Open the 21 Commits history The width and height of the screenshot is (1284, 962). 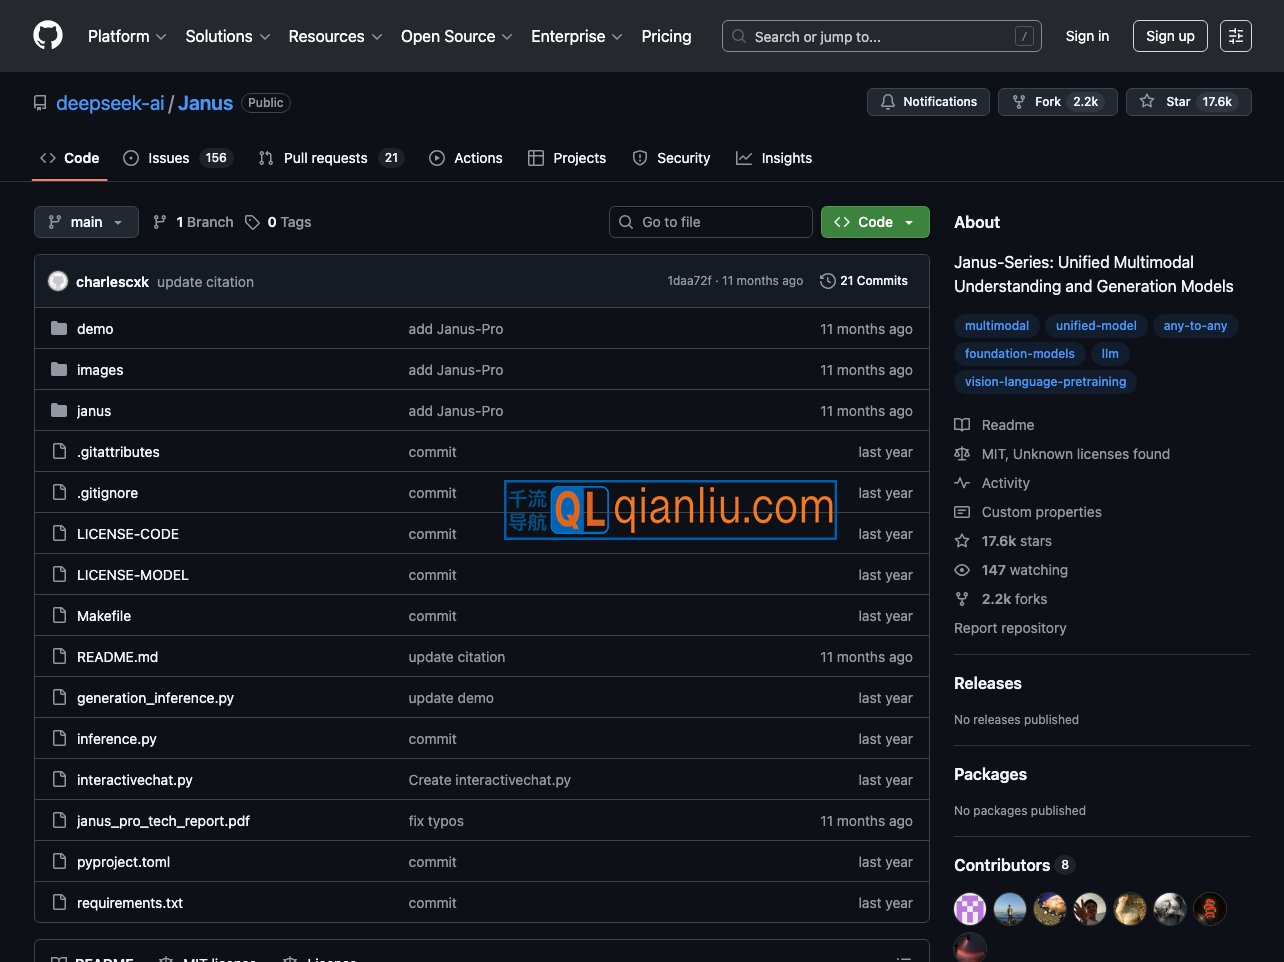point(864,281)
